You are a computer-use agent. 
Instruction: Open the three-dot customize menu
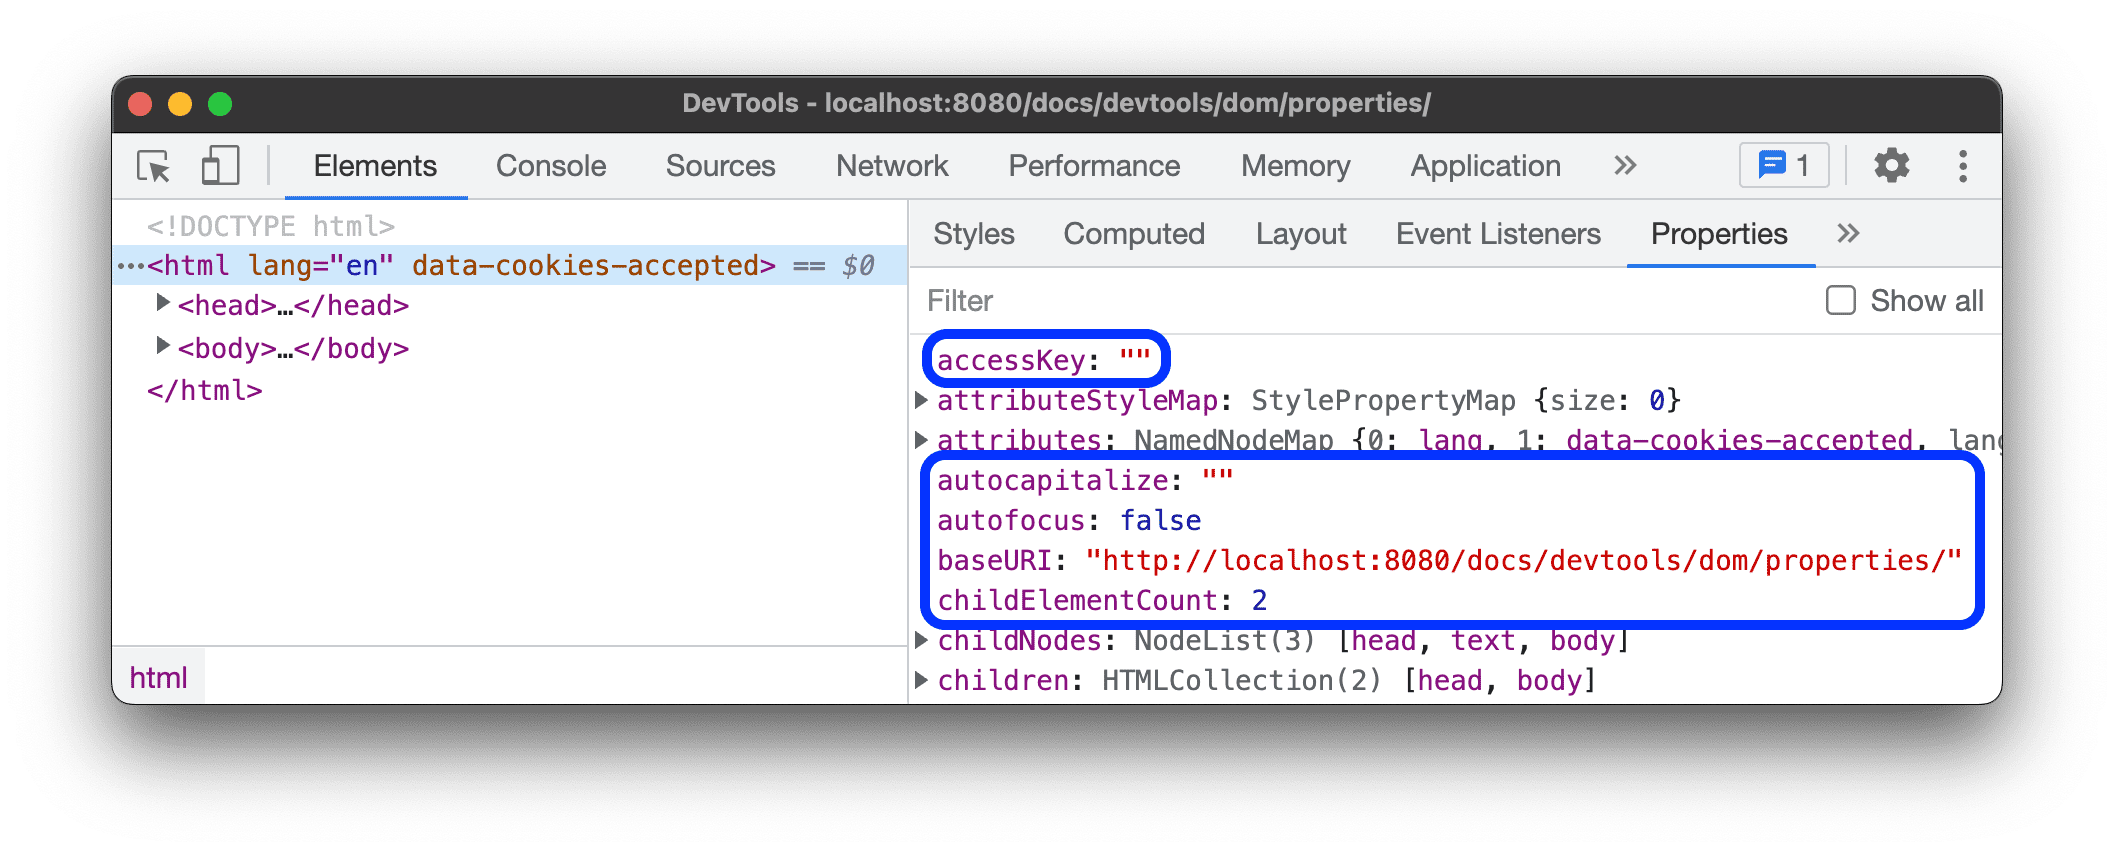1962,166
